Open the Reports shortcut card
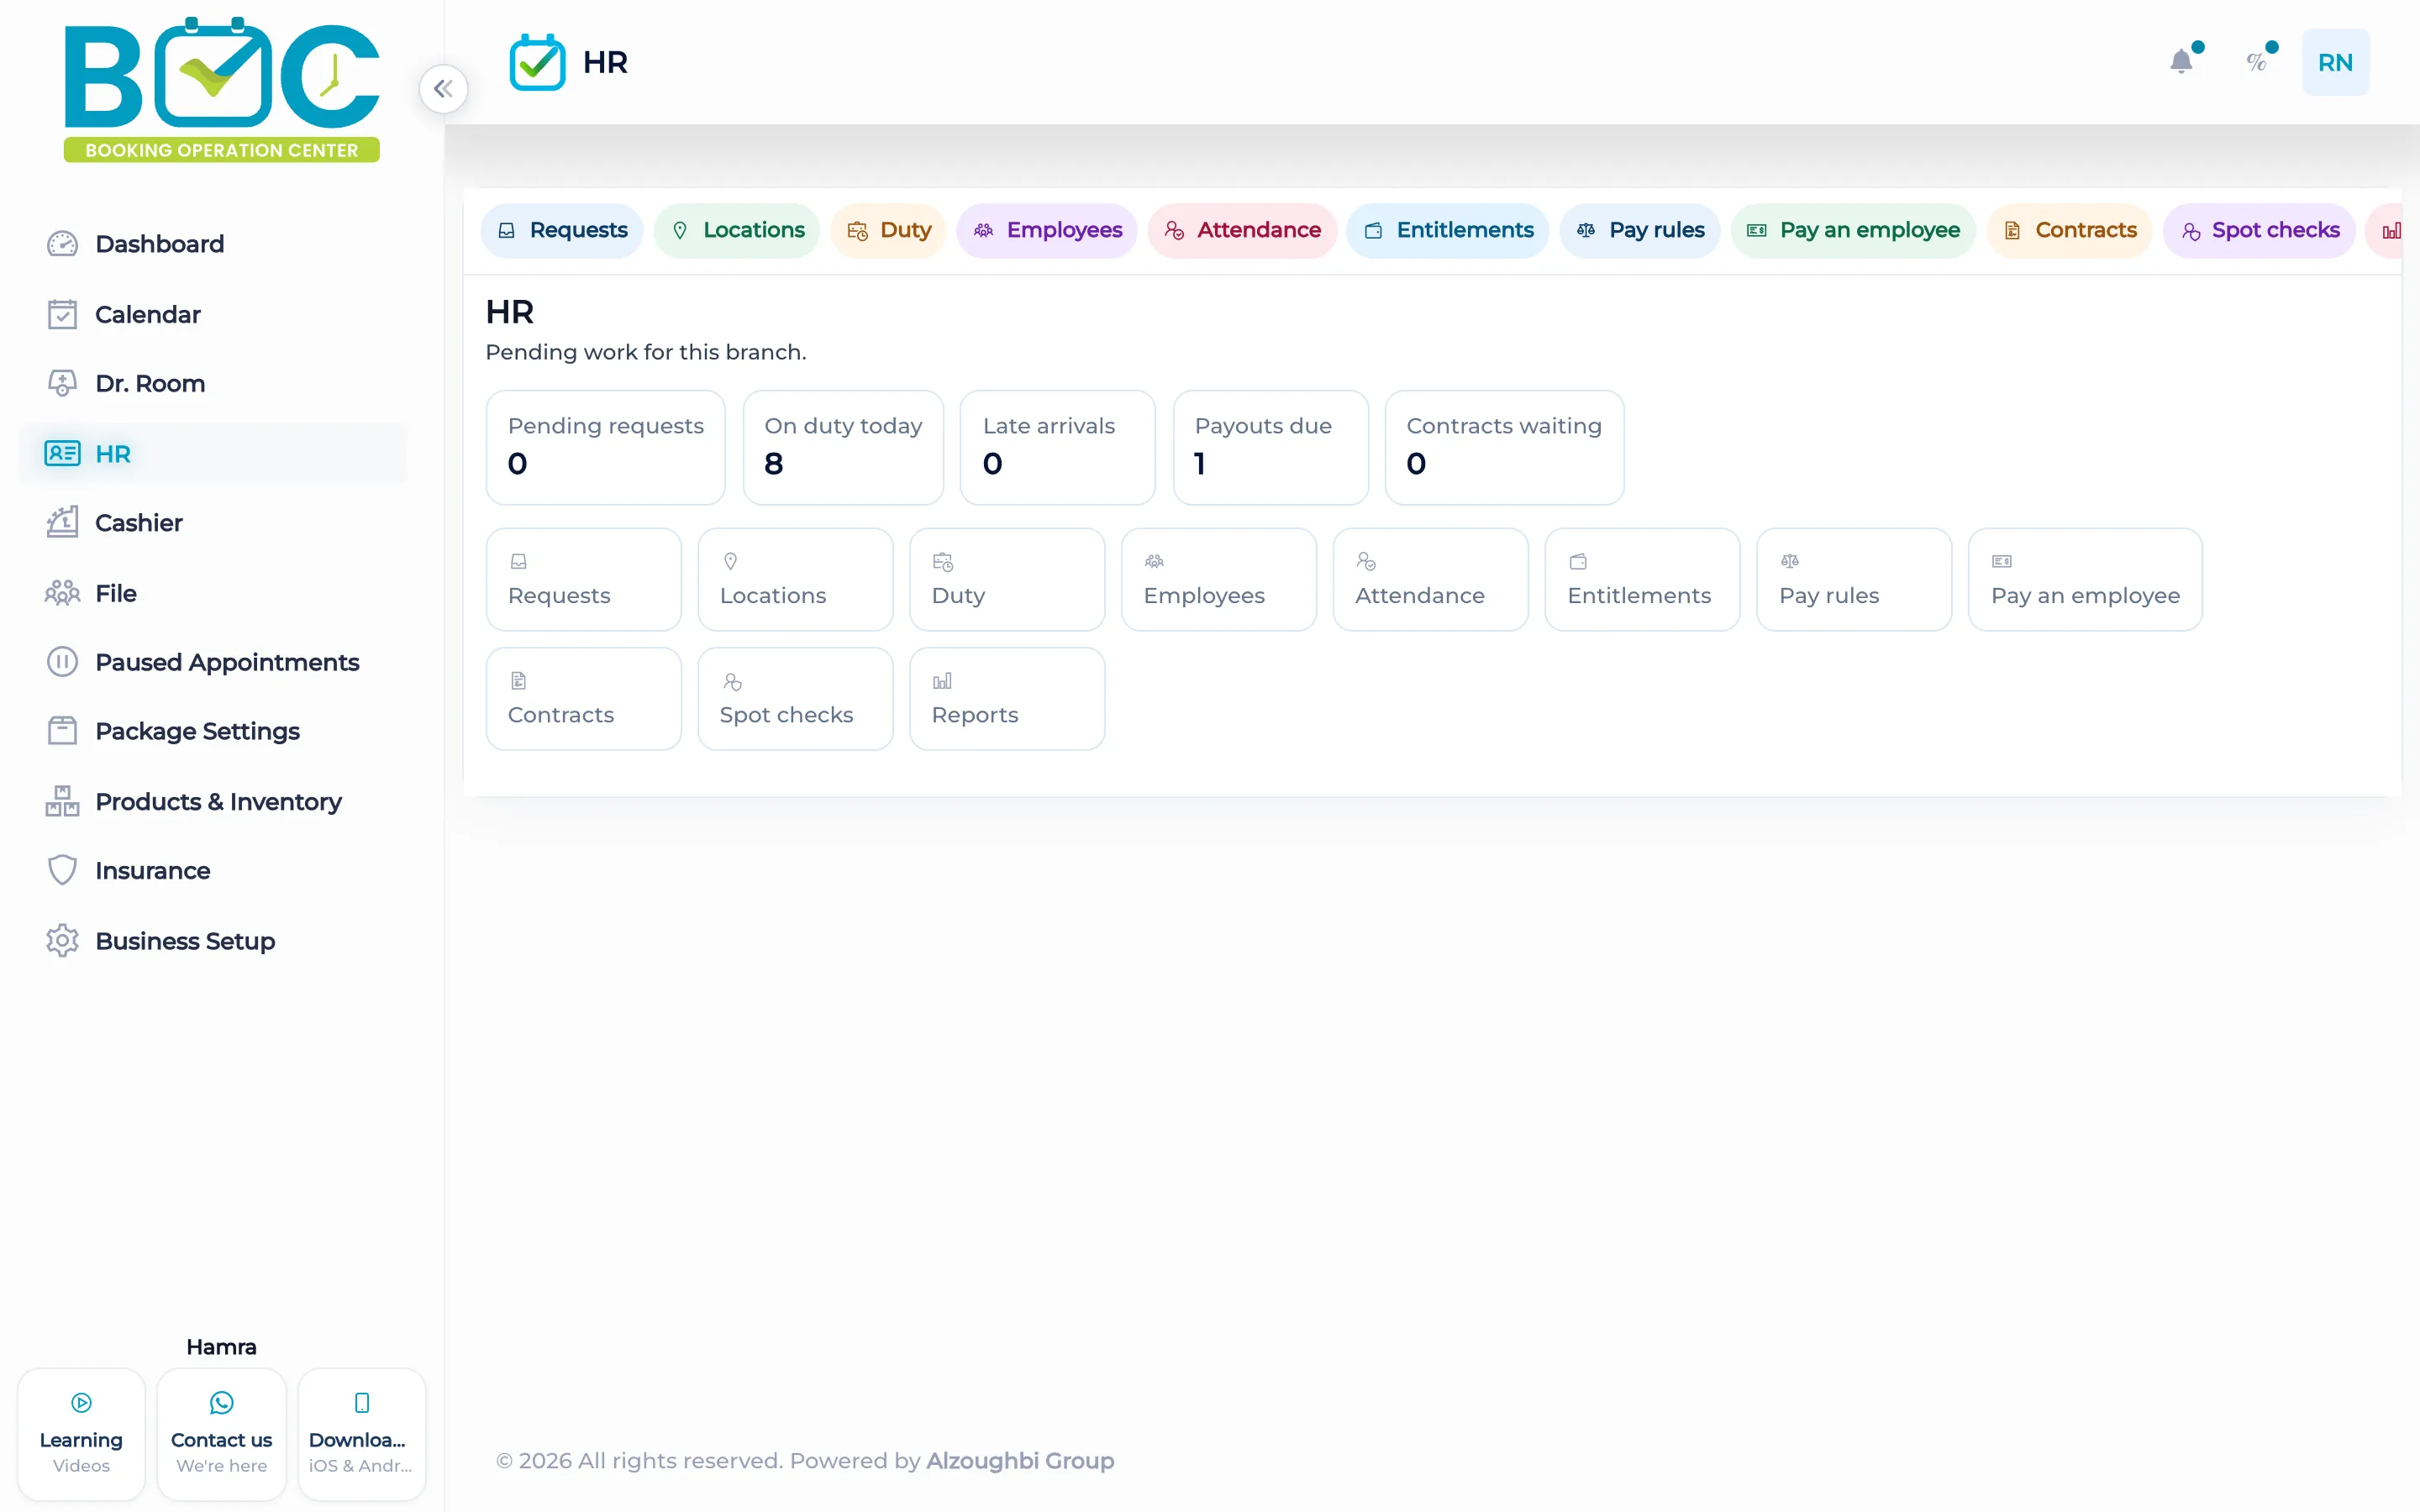Screen dimensions: 2420x1512 click(x=1007, y=699)
